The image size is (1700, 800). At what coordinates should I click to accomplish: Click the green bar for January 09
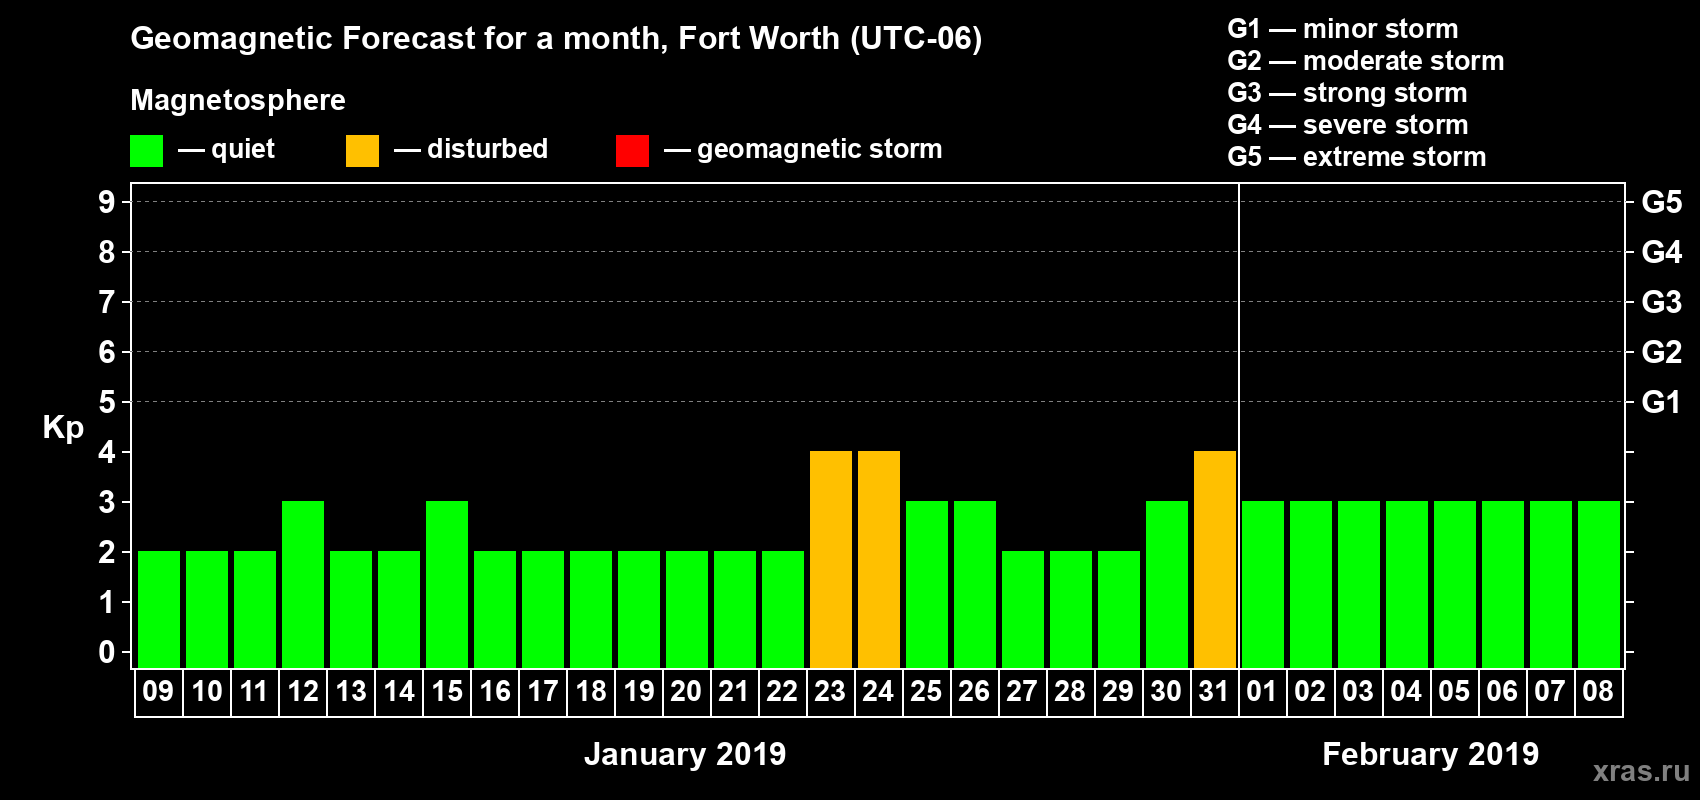(159, 609)
